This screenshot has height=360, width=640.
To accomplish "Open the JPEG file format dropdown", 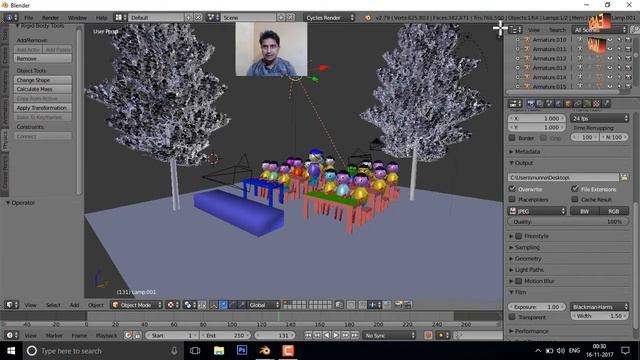I will (x=537, y=211).
